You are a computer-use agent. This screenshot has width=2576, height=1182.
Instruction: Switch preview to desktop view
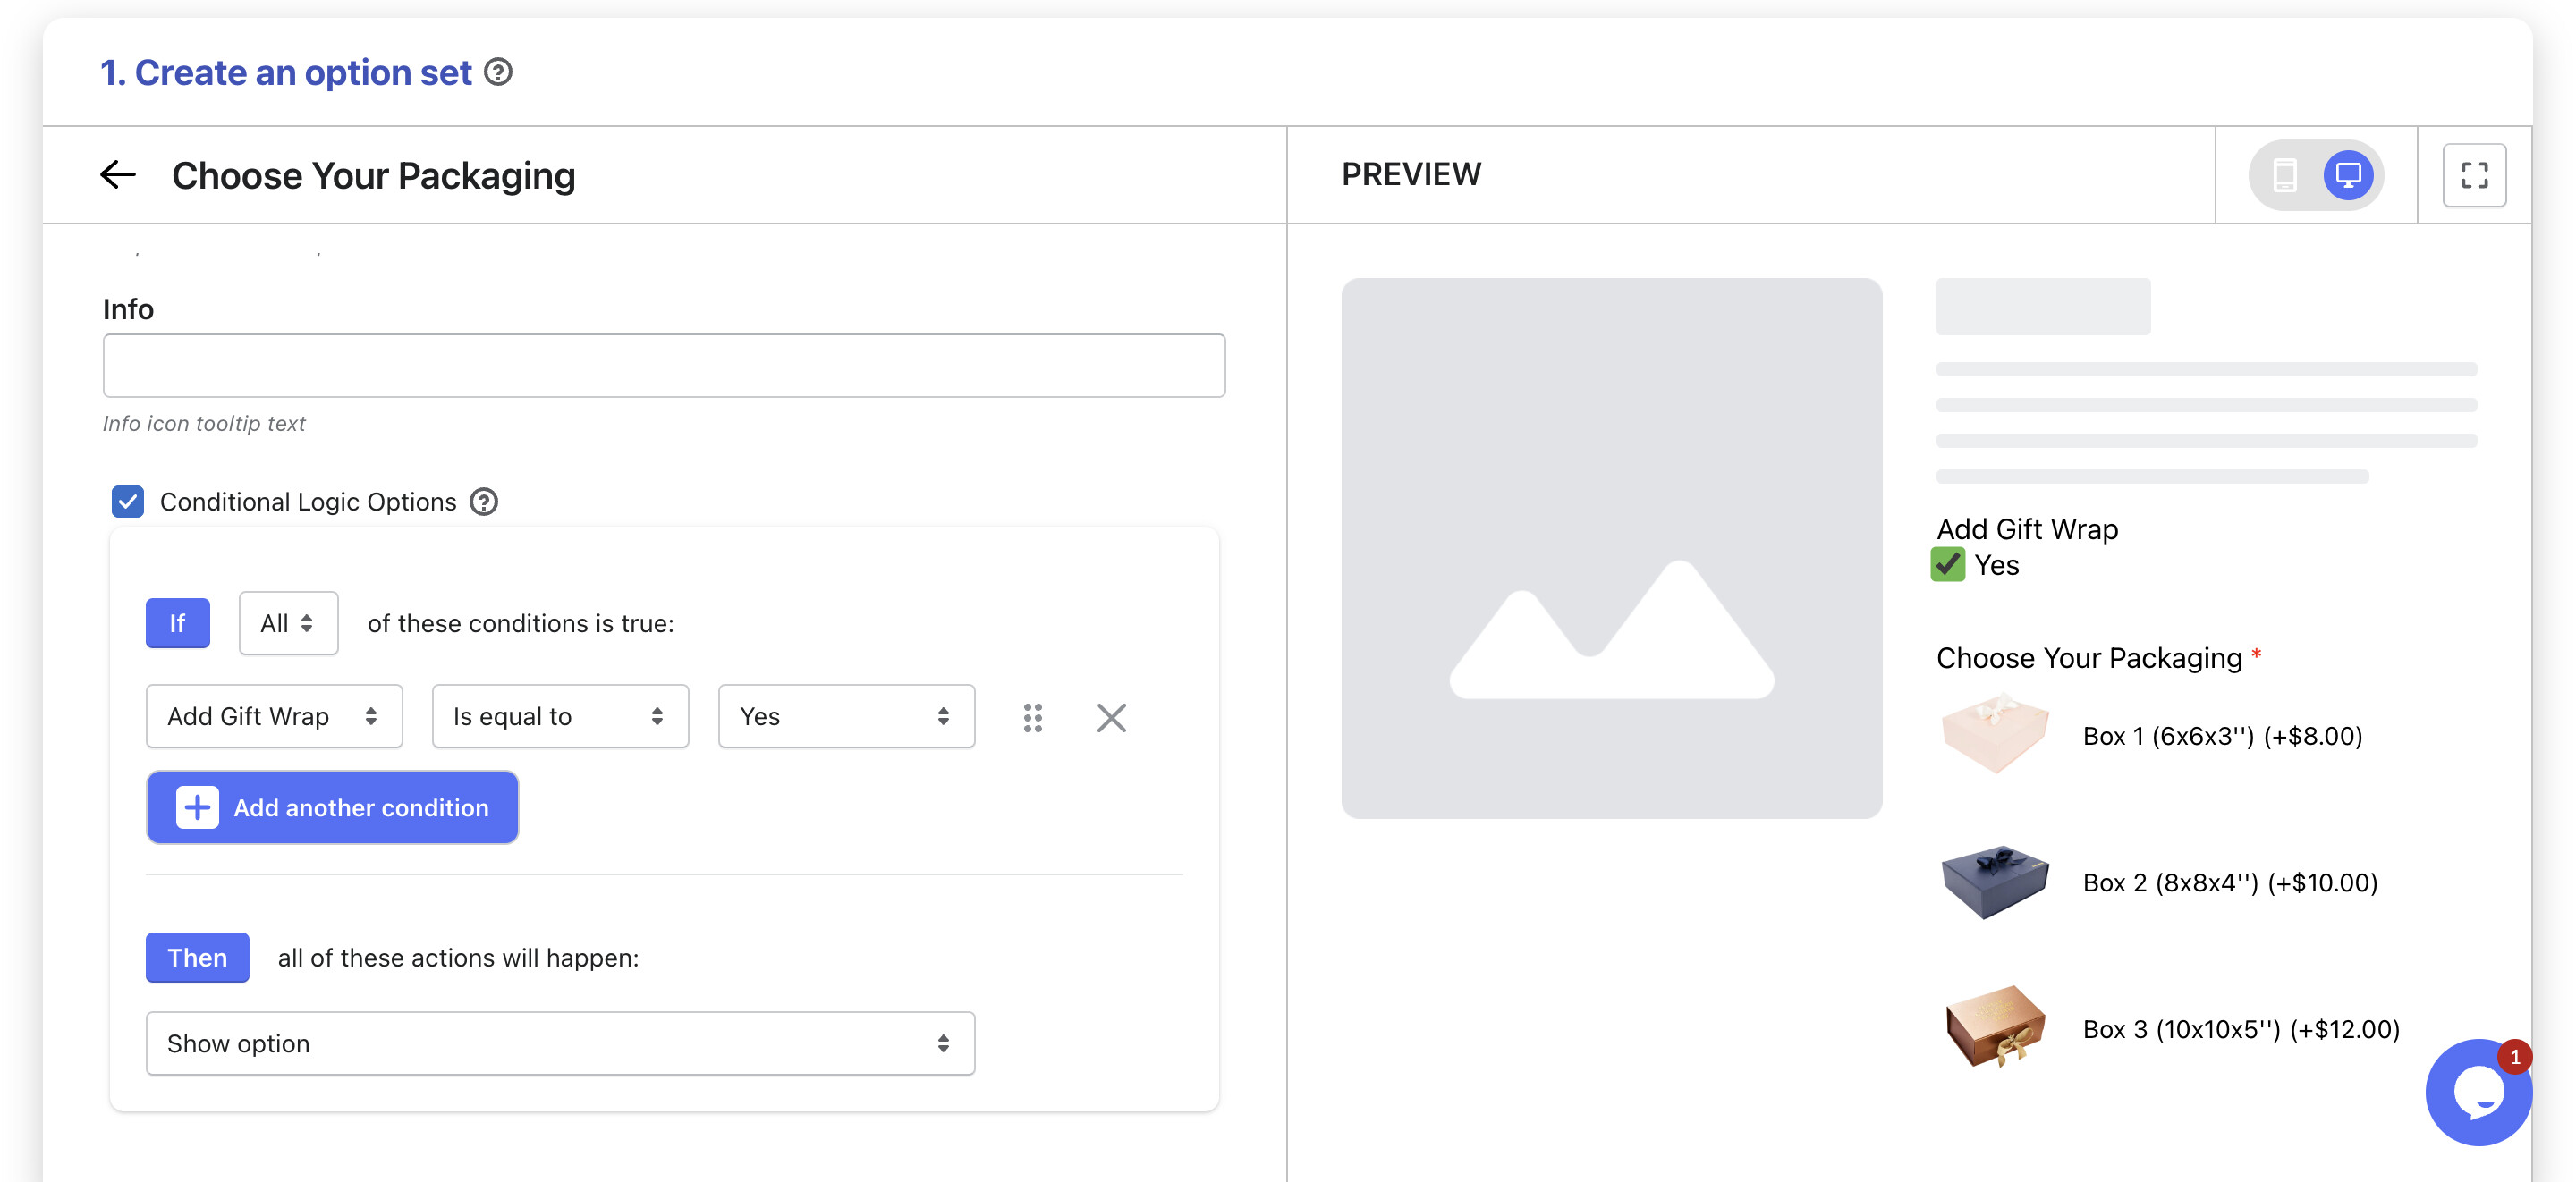[2347, 175]
